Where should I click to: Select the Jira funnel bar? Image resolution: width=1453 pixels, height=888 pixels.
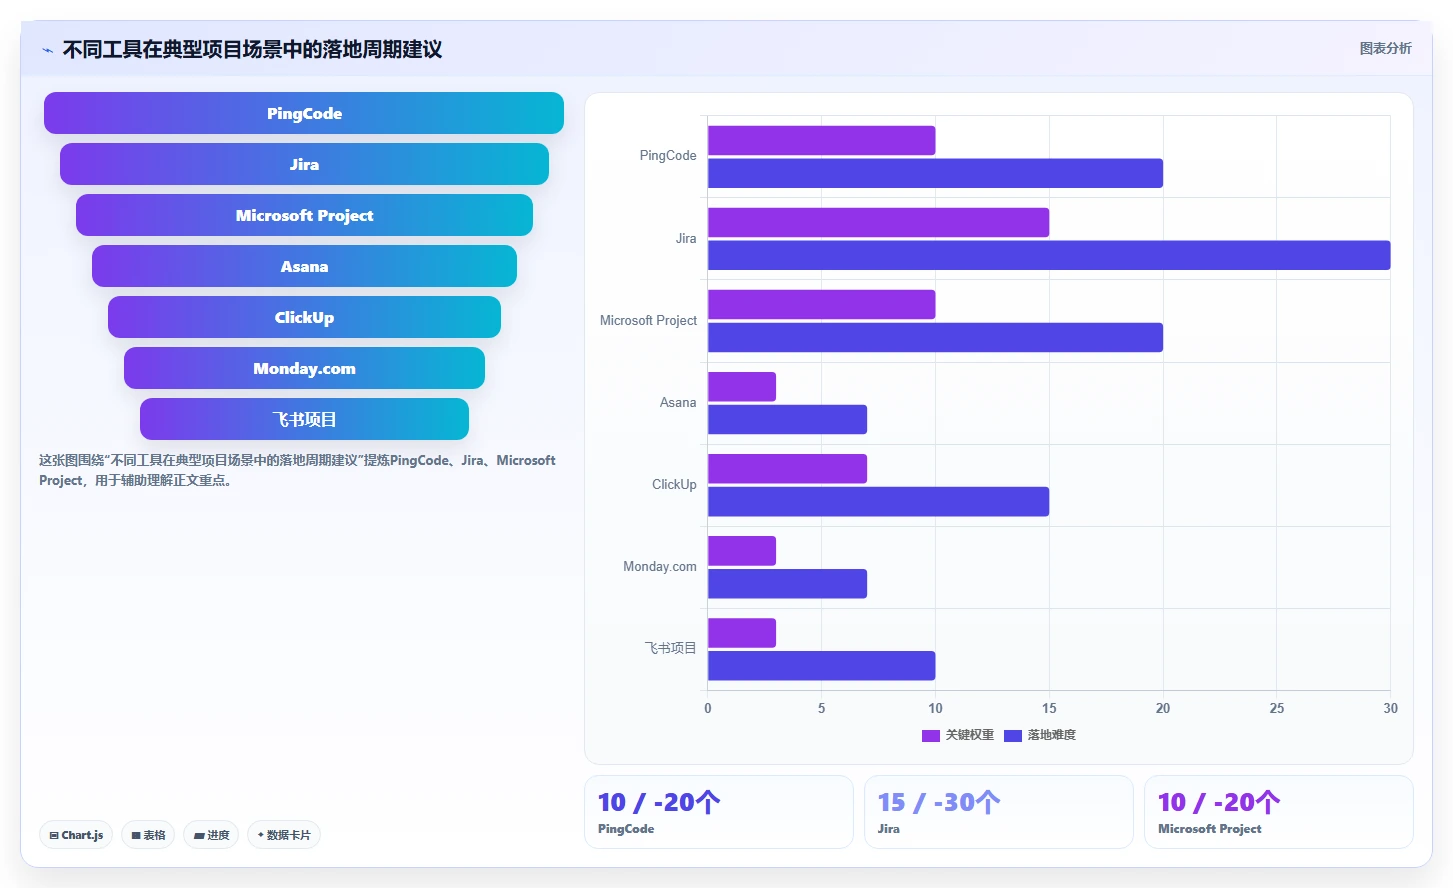point(304,164)
